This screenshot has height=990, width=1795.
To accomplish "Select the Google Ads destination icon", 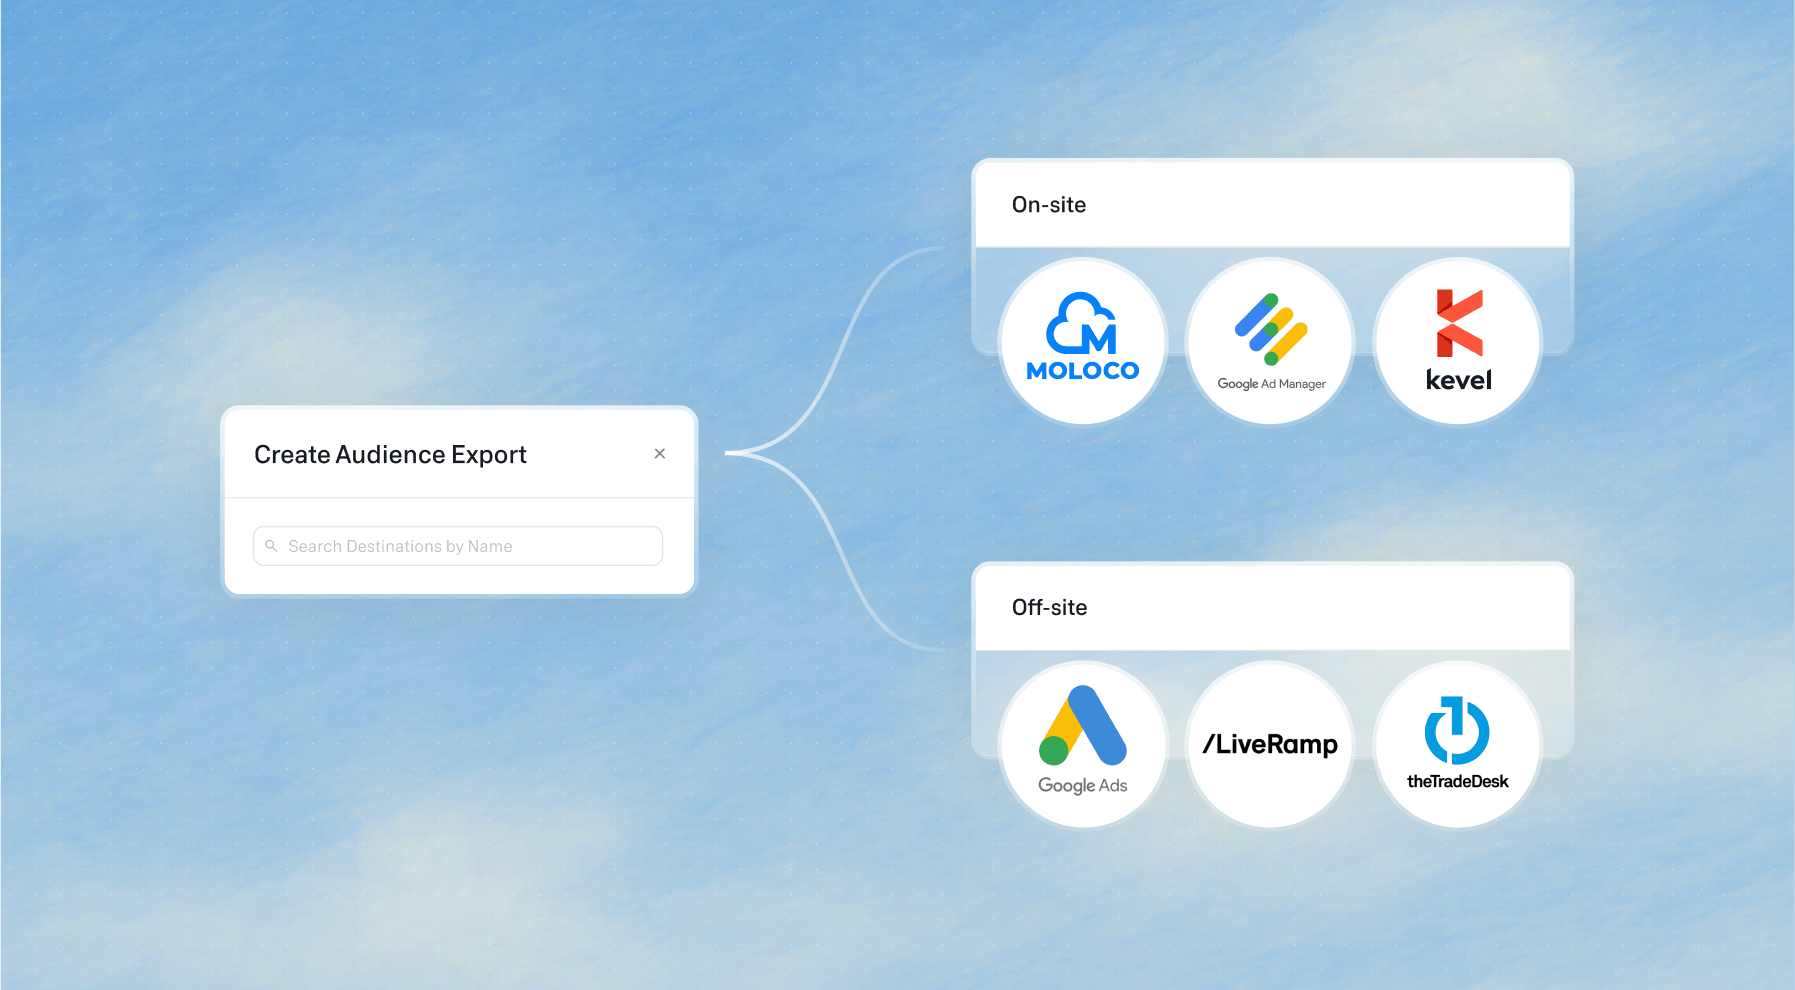I will click(x=1083, y=745).
